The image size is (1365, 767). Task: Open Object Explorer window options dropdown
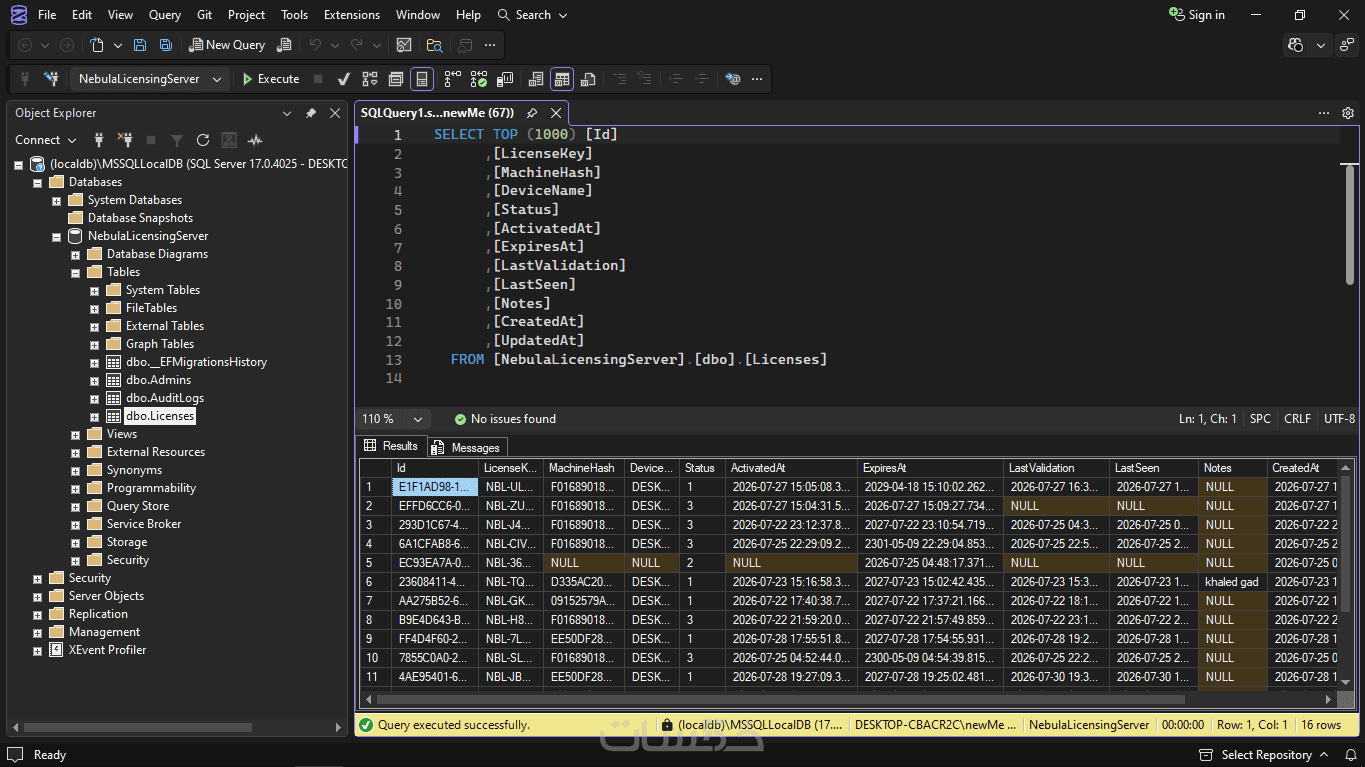[x=287, y=113]
